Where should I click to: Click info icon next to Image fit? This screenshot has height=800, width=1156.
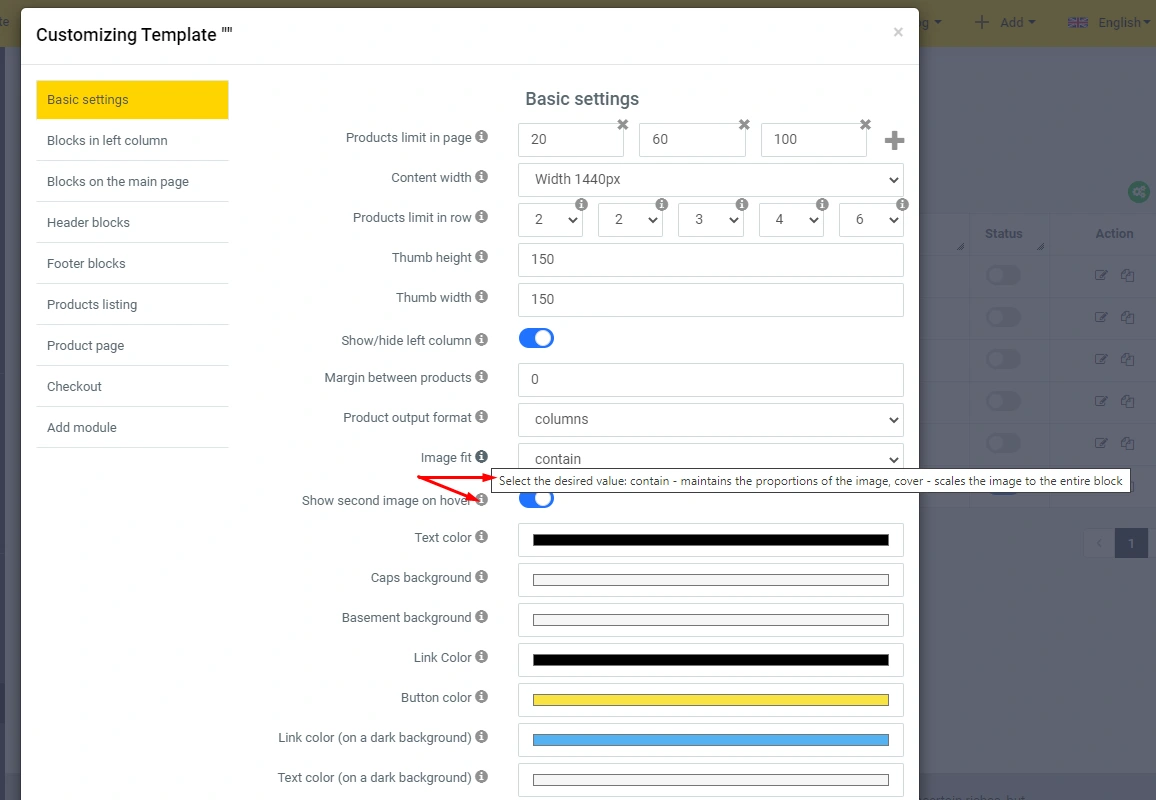481,457
